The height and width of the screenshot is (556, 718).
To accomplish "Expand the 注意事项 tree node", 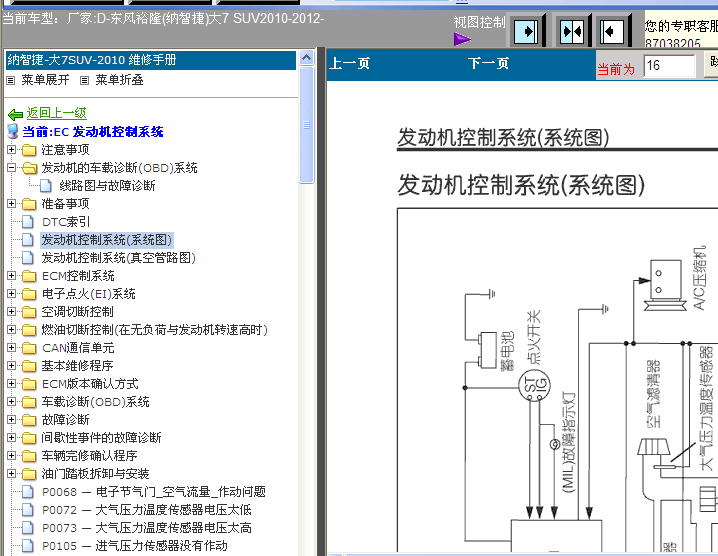I will 12,150.
